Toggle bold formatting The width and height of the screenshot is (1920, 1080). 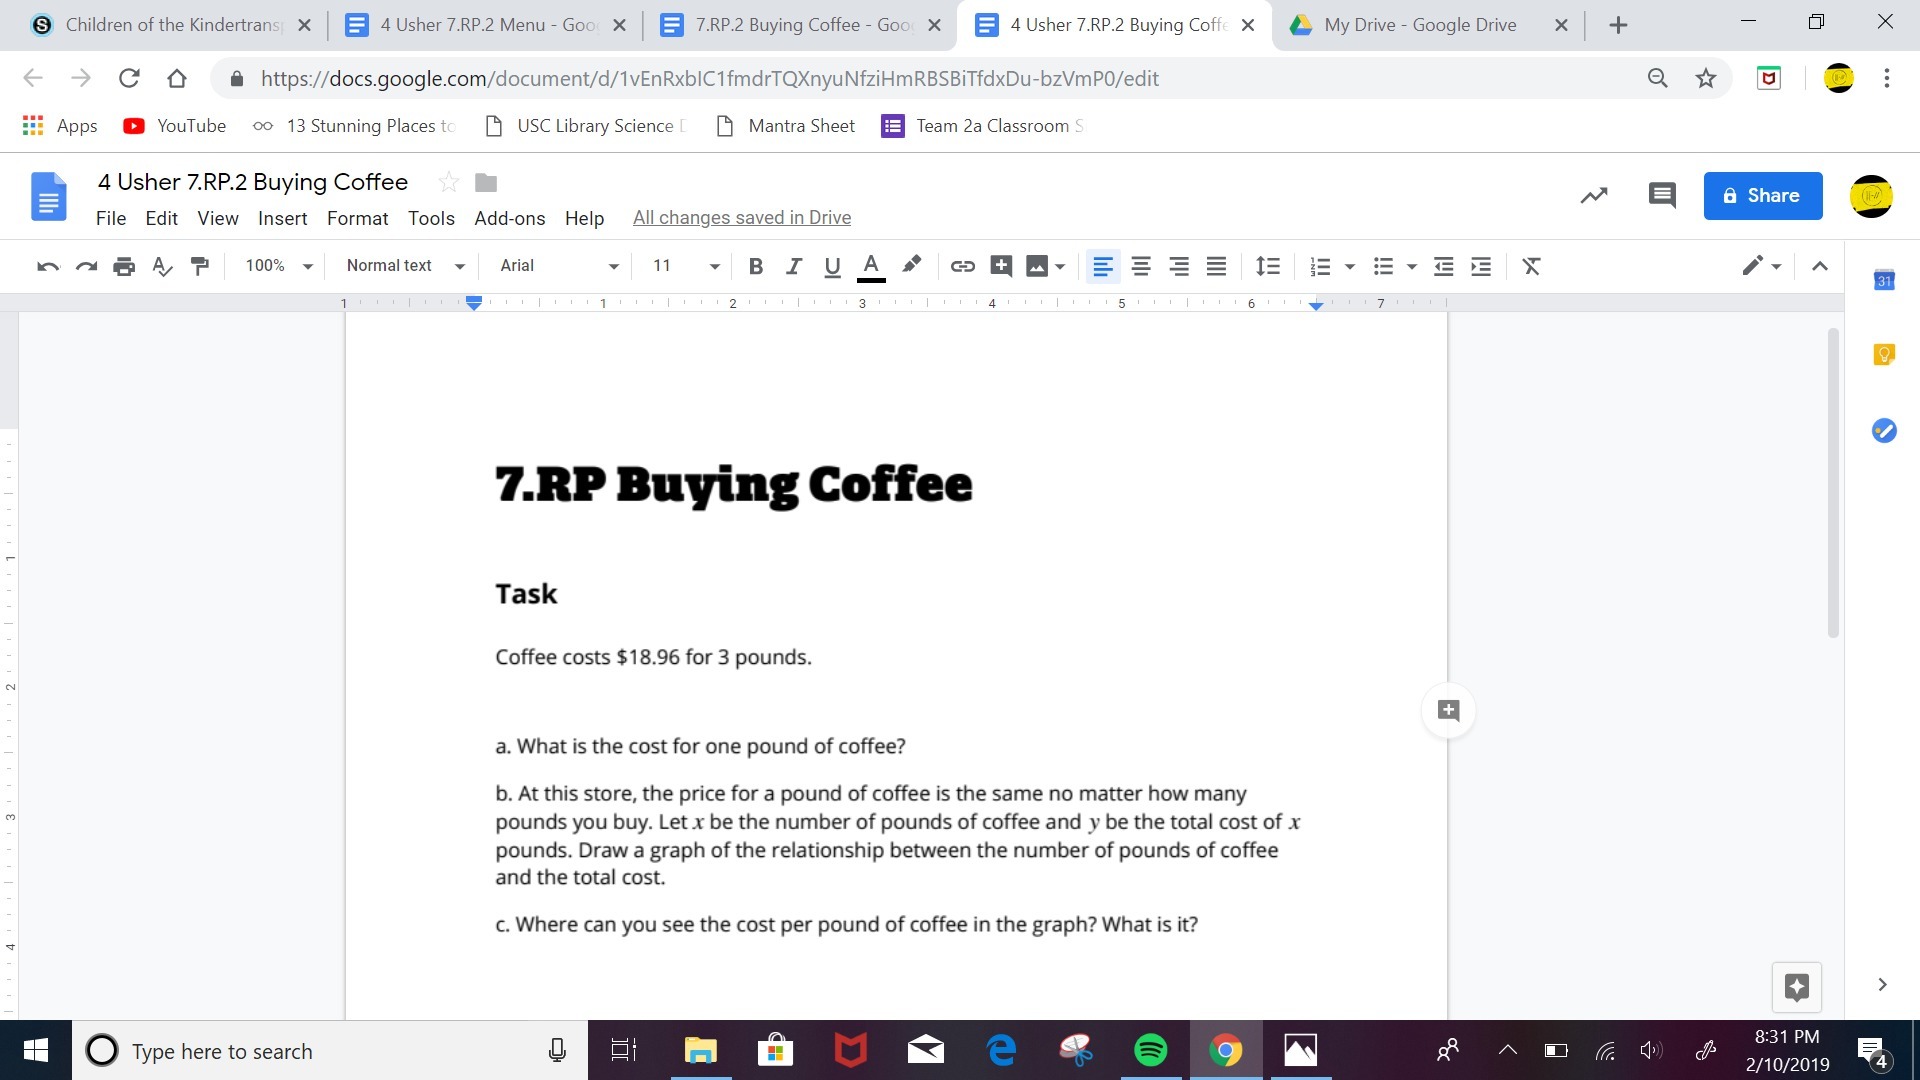(x=756, y=266)
